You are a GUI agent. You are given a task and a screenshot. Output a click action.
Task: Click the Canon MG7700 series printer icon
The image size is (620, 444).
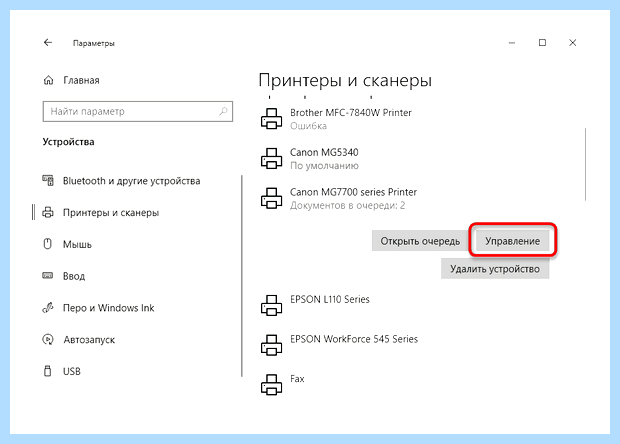point(271,198)
